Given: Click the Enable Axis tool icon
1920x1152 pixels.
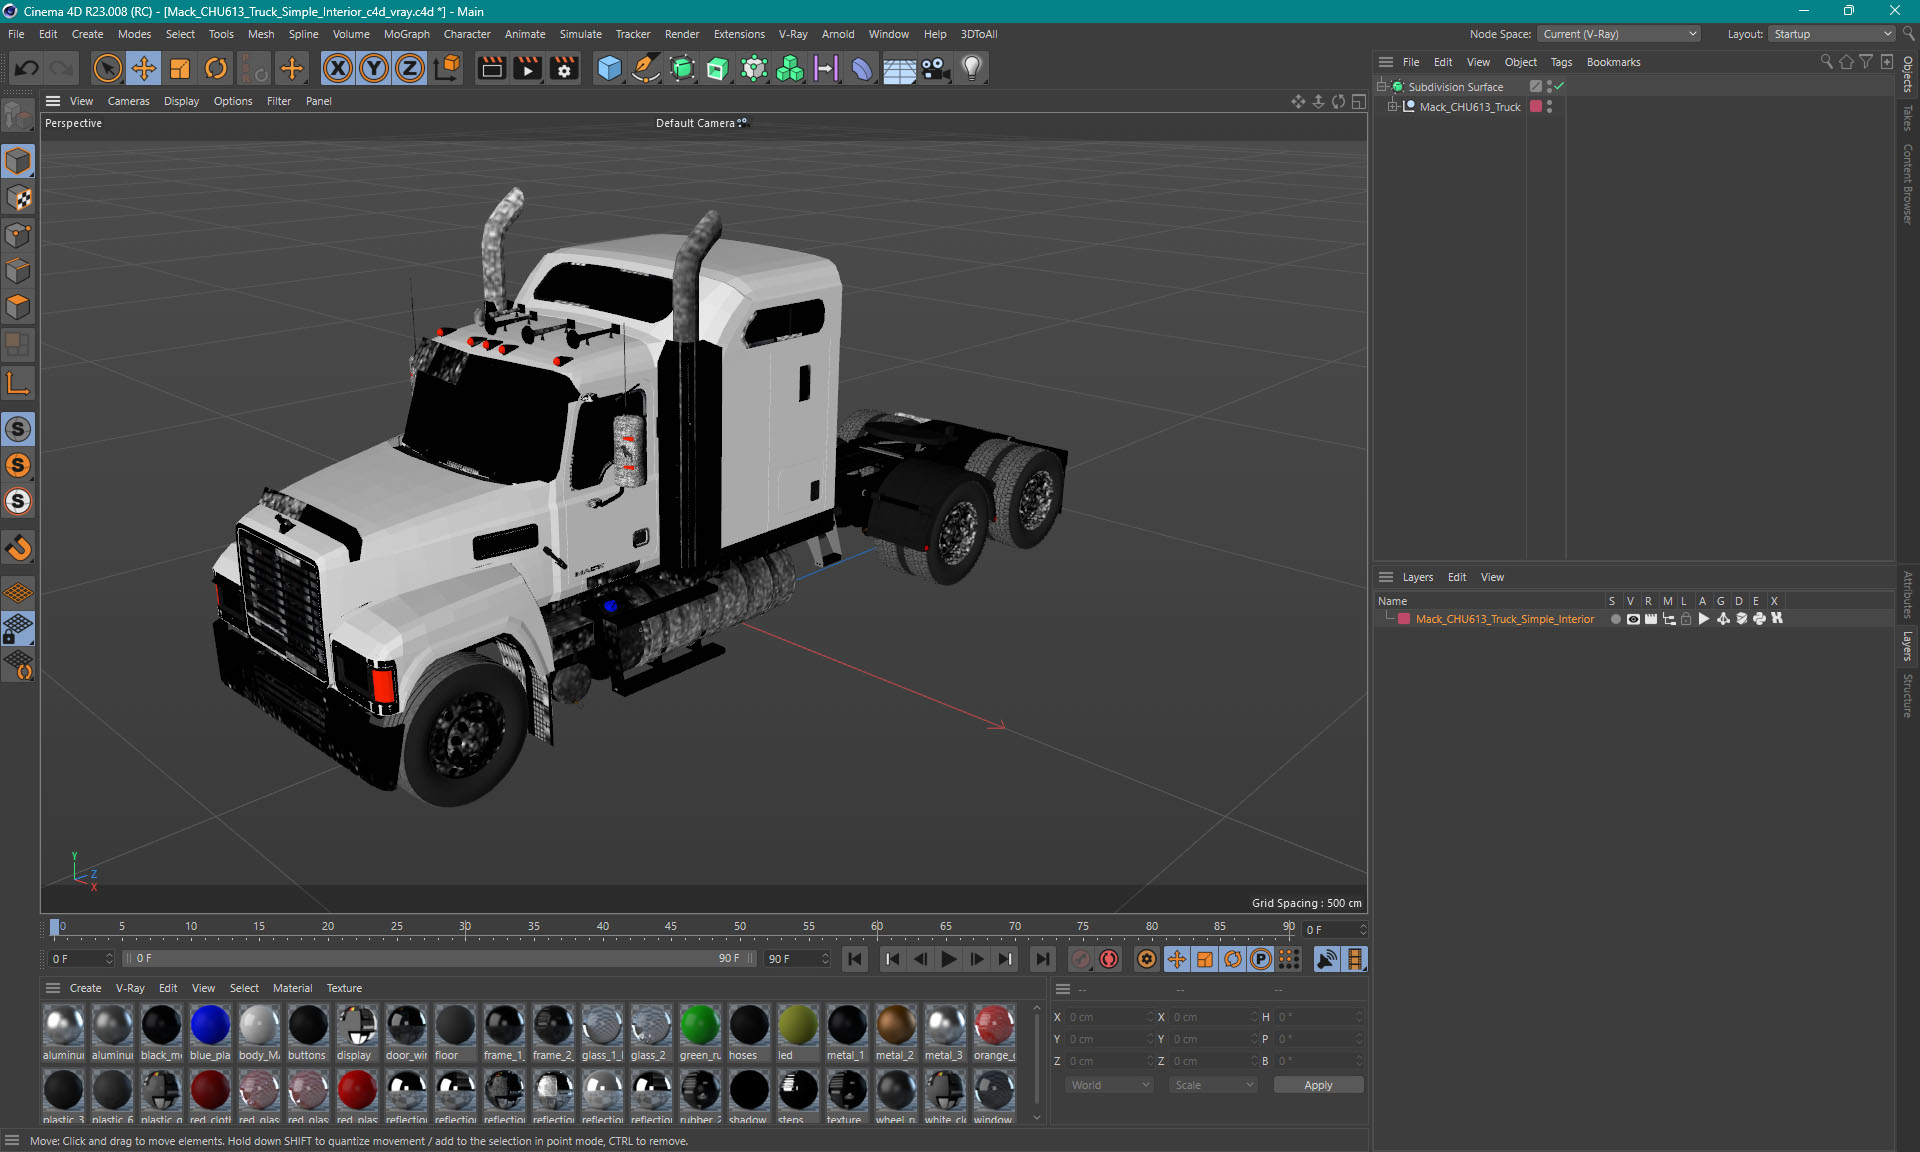Looking at the screenshot, I should [x=18, y=383].
